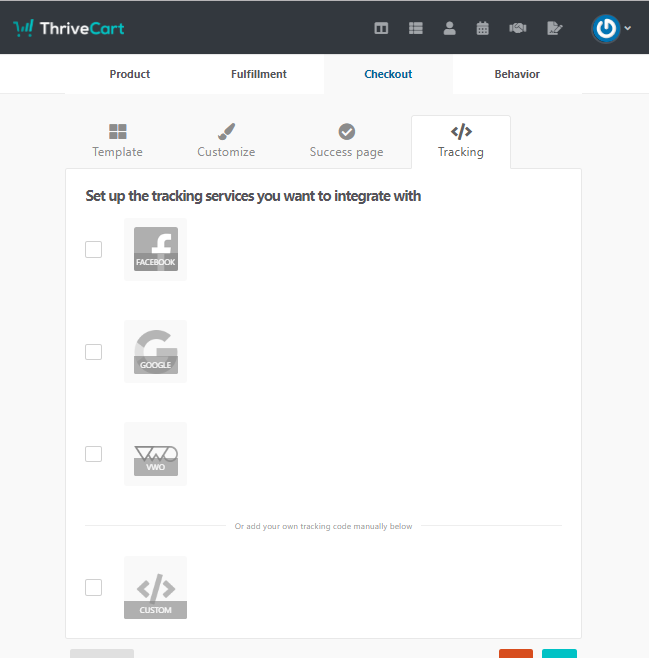Click the VWO integration logo tile
This screenshot has width=649, height=658.
[x=156, y=454]
